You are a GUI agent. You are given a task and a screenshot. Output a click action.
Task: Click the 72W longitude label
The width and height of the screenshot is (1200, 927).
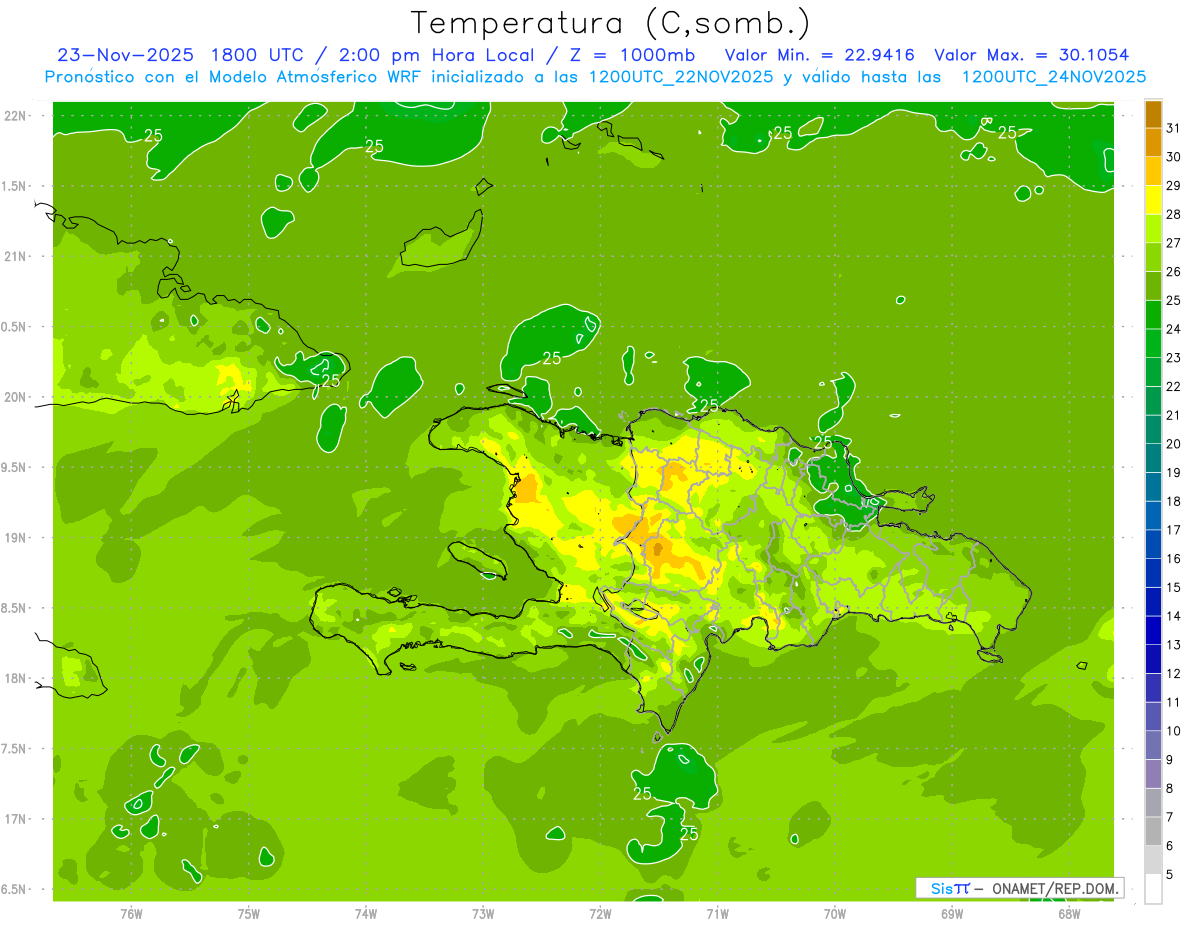600,914
